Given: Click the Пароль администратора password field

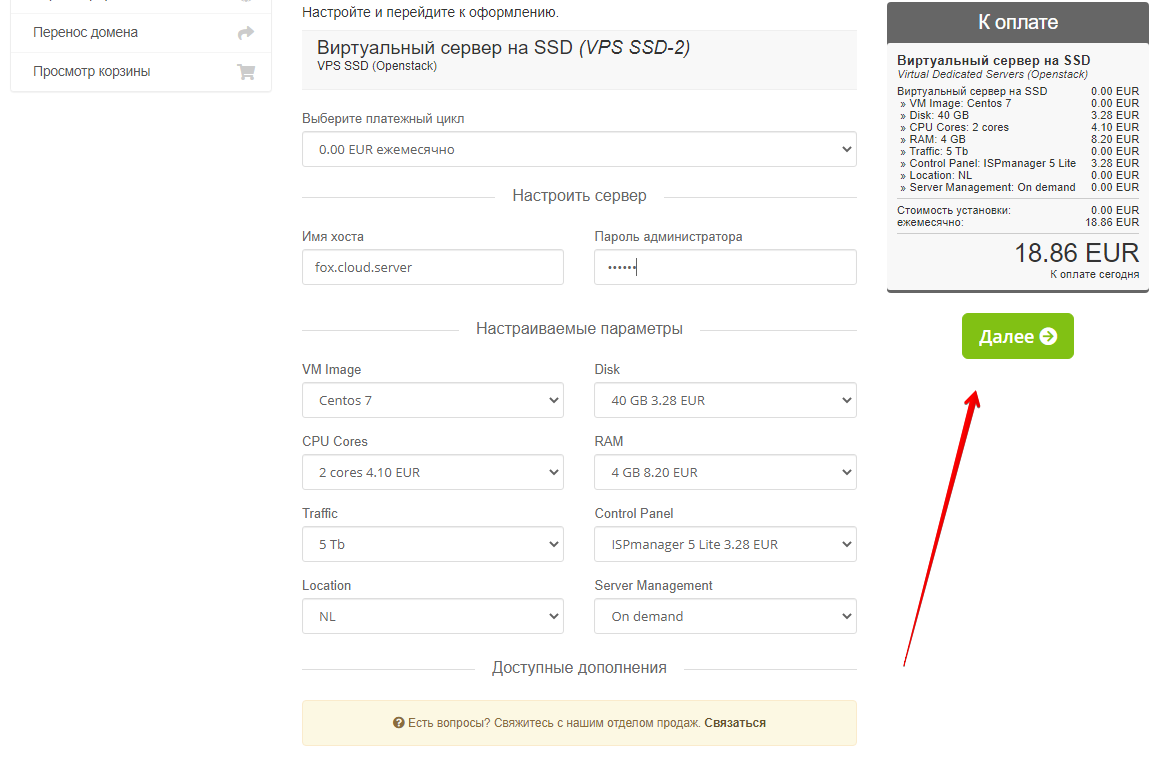Looking at the screenshot, I should tap(725, 267).
